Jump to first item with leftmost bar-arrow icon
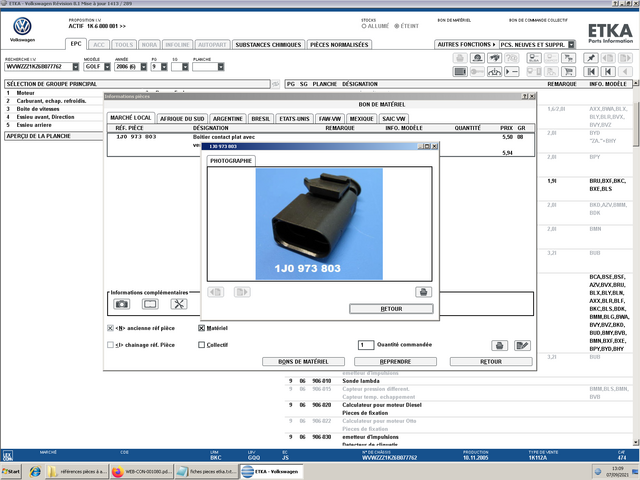The height and width of the screenshot is (480, 640). click(x=591, y=72)
